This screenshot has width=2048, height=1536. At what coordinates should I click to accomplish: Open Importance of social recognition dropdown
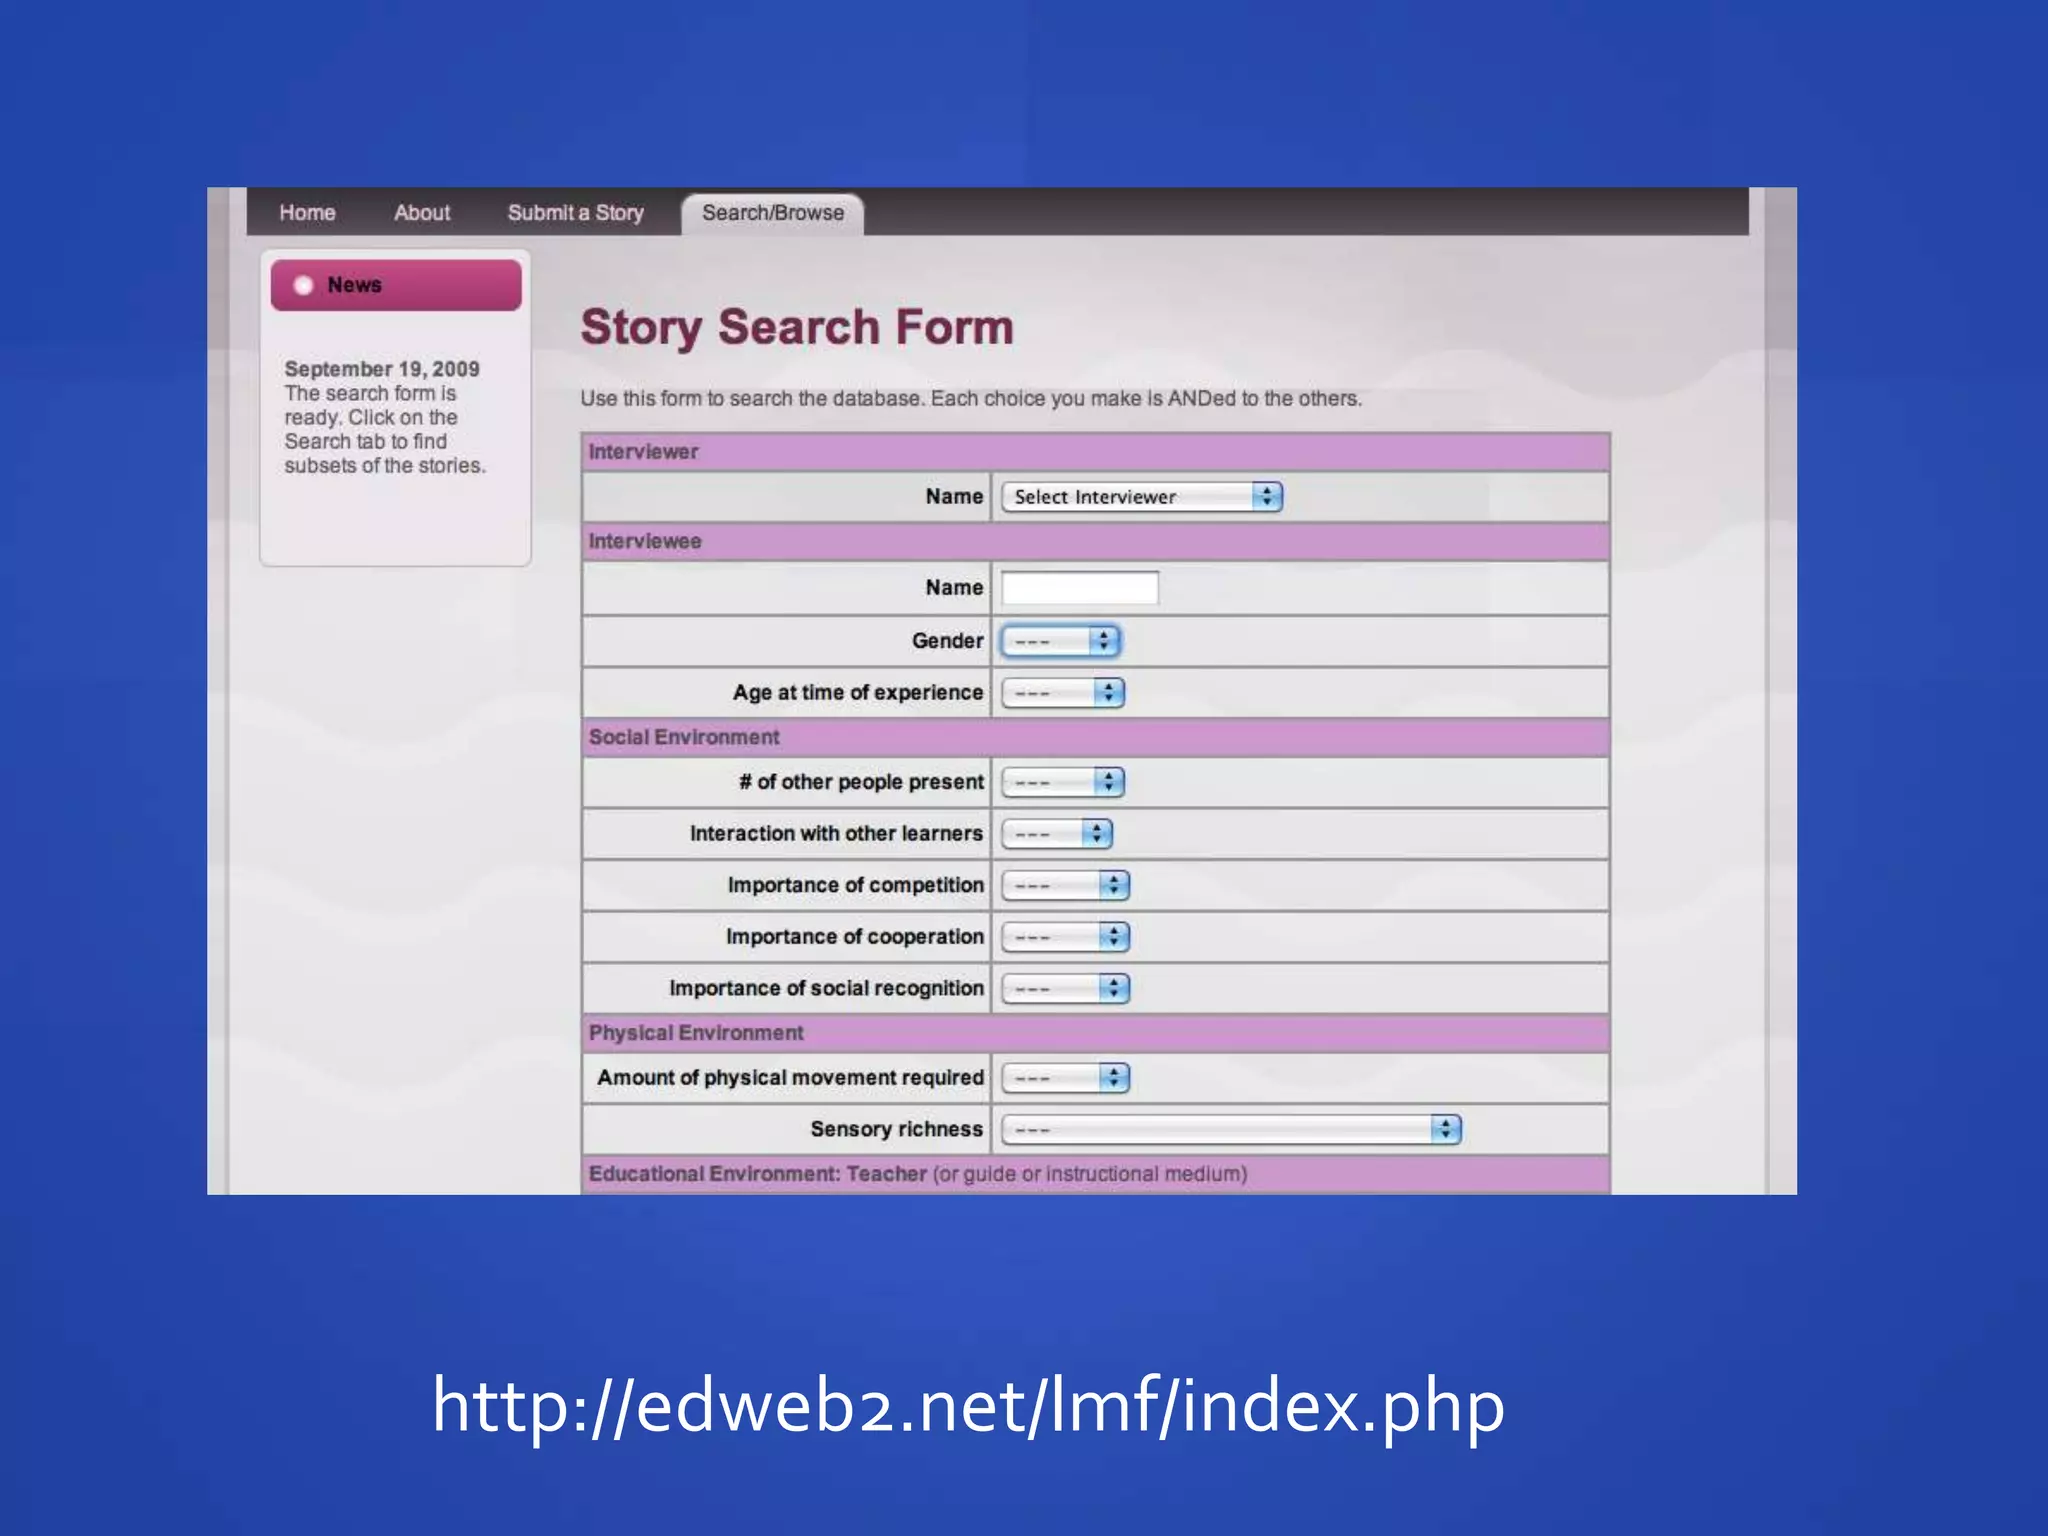(1065, 989)
